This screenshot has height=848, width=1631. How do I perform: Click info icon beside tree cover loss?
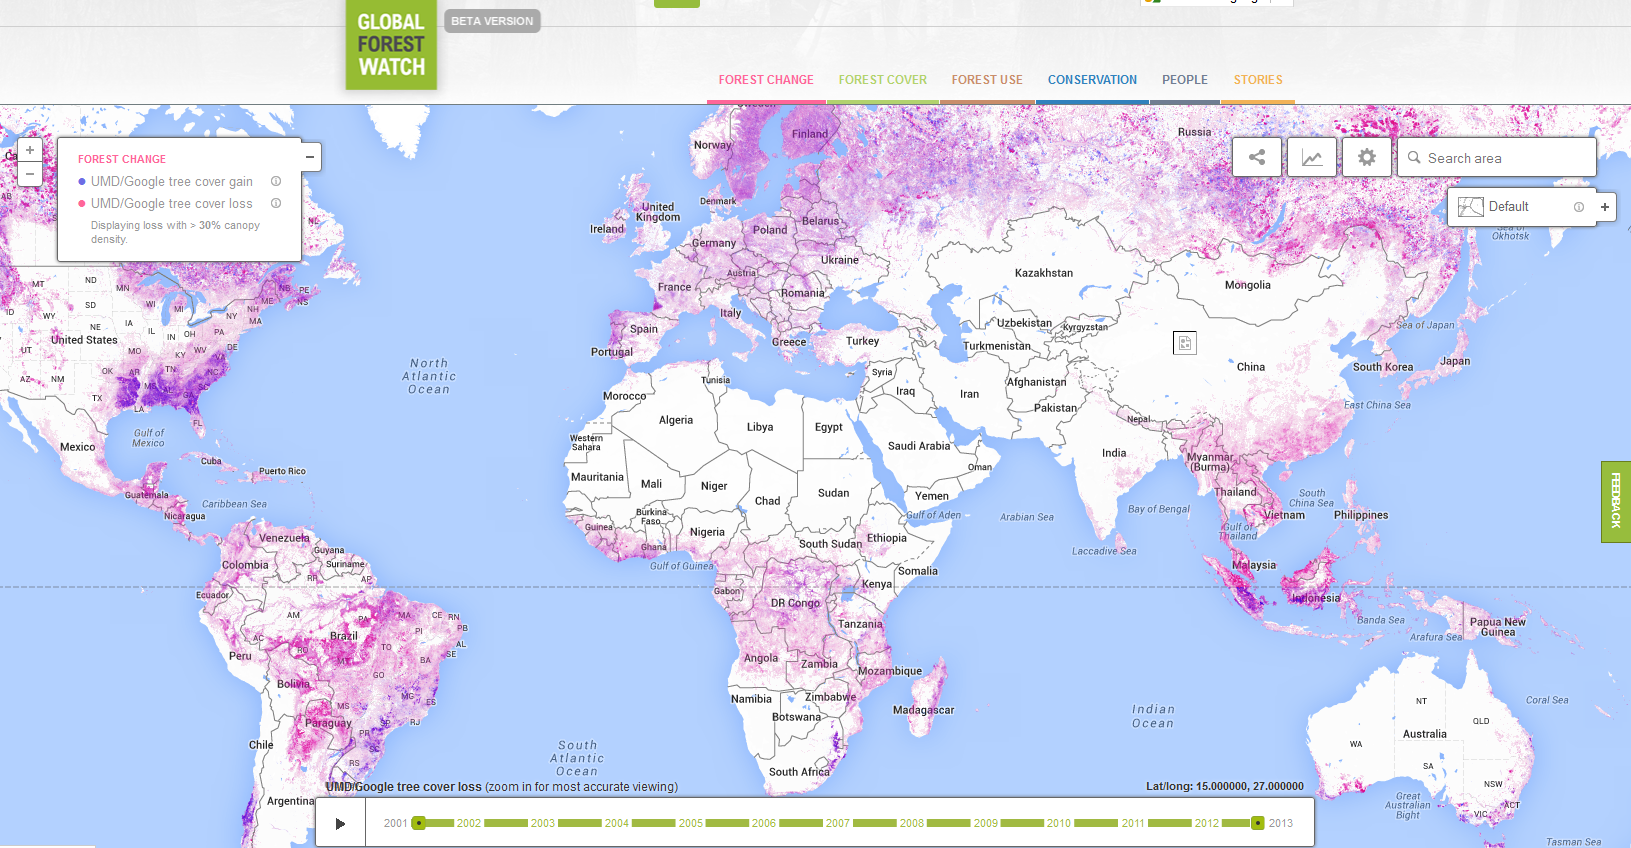(276, 203)
